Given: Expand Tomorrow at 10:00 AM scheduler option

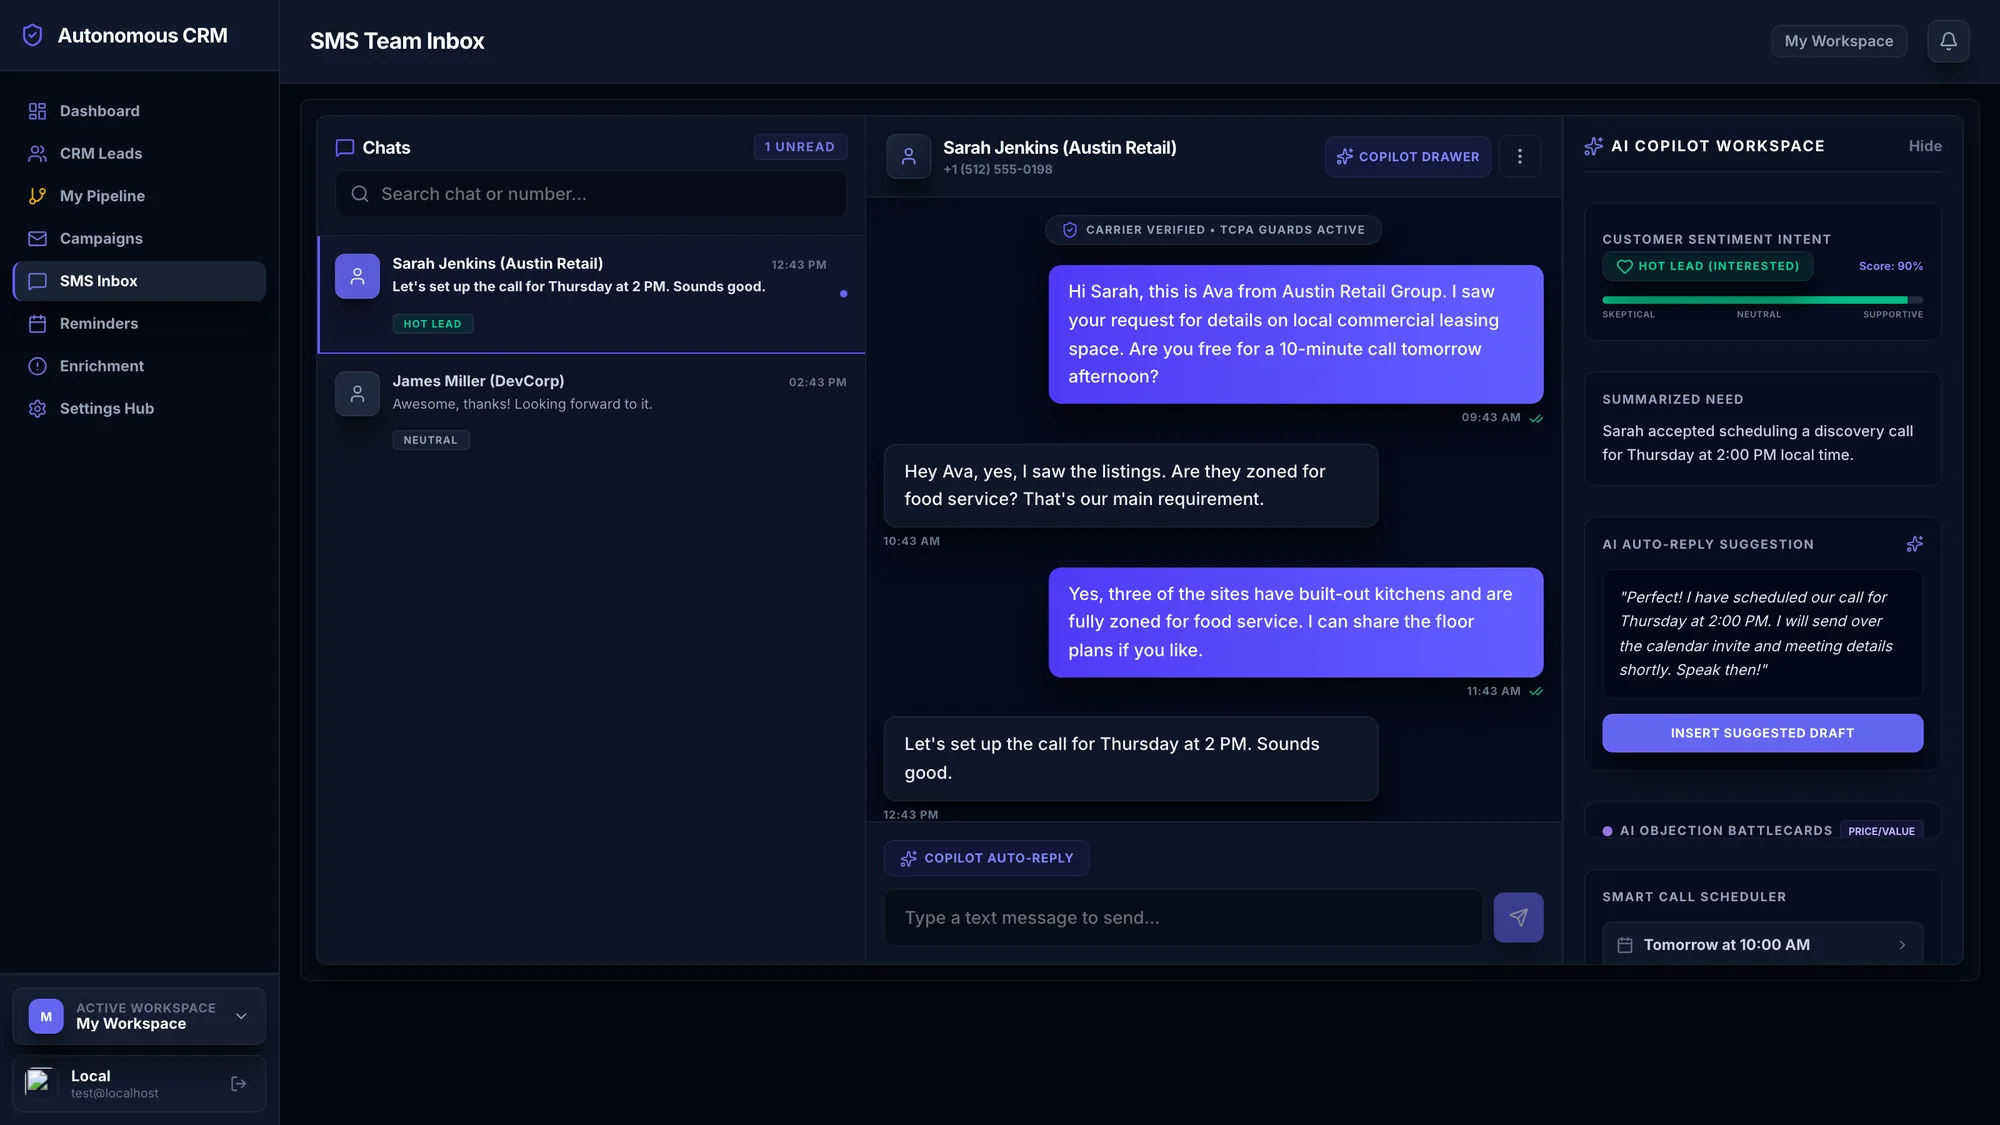Looking at the screenshot, I should (x=1762, y=944).
